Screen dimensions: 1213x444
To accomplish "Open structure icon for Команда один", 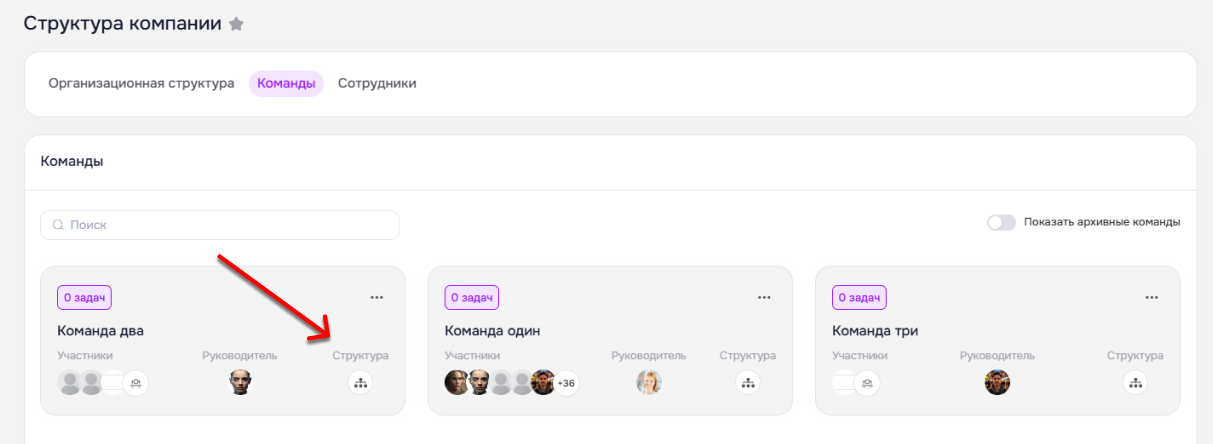I will [x=747, y=382].
